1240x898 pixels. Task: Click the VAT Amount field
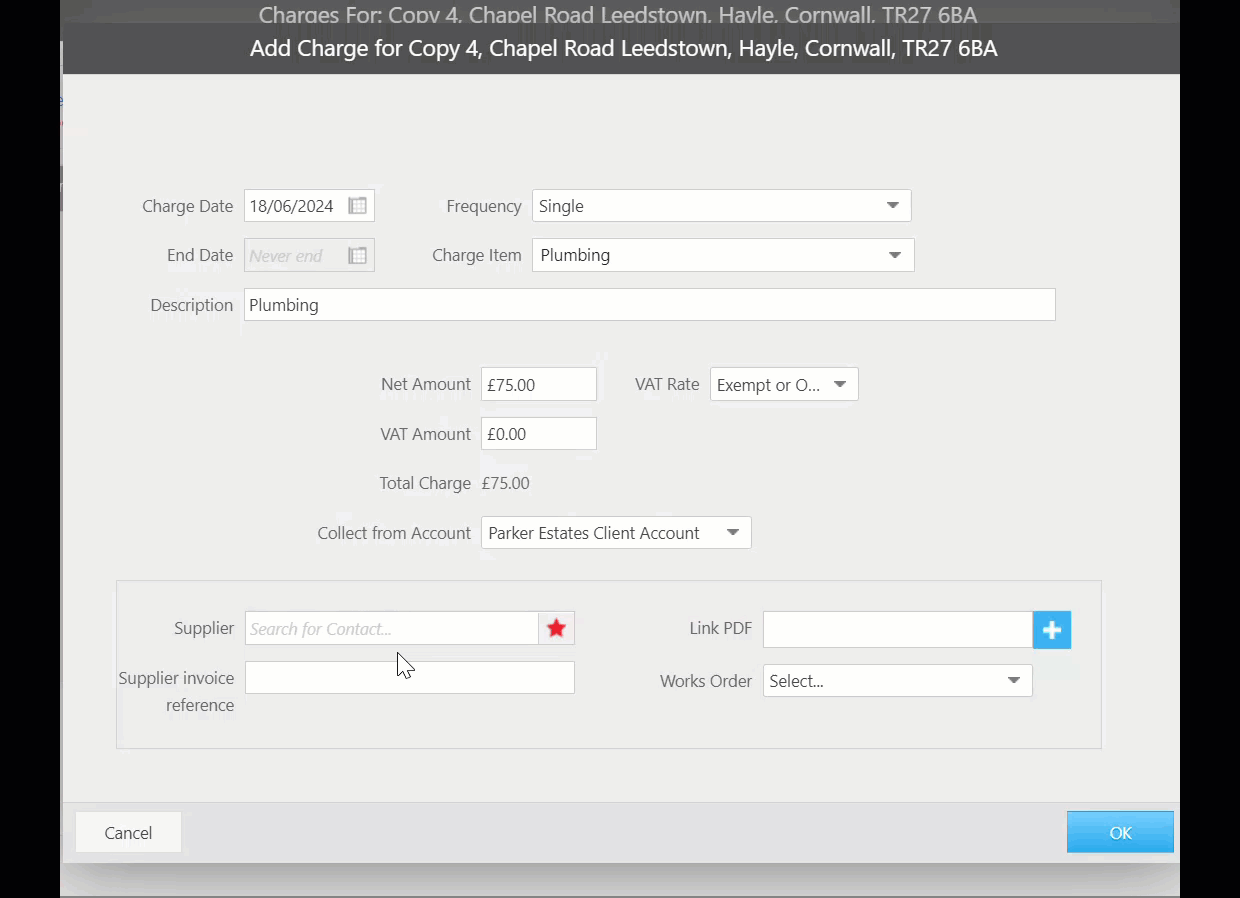click(x=538, y=434)
